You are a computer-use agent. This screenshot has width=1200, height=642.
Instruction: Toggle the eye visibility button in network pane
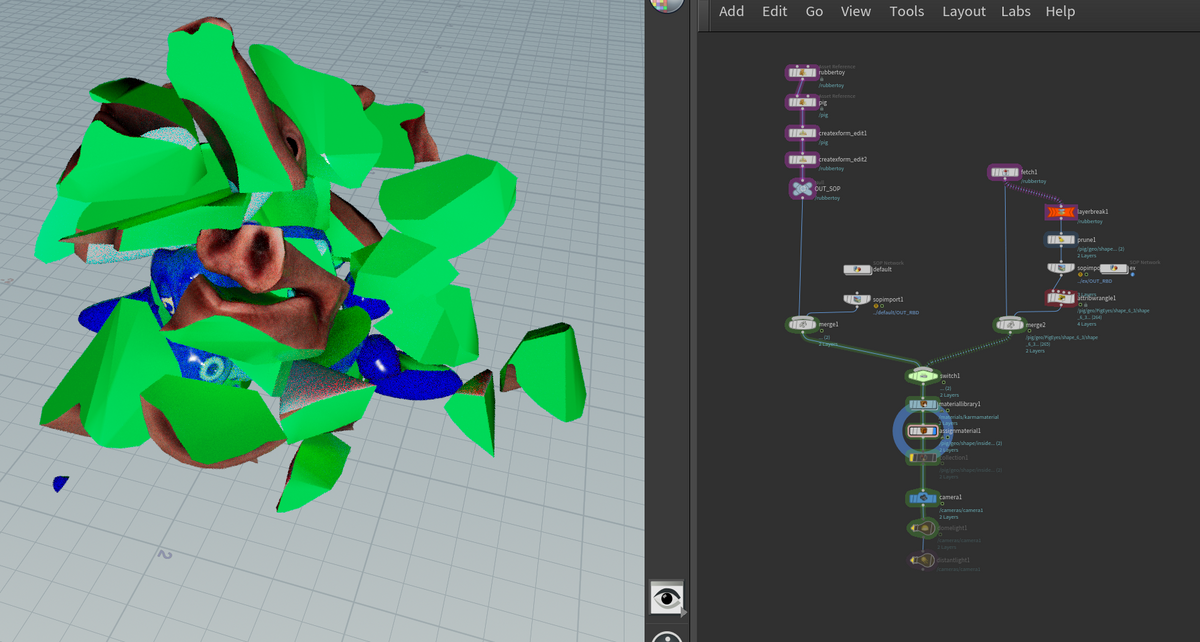(x=666, y=598)
